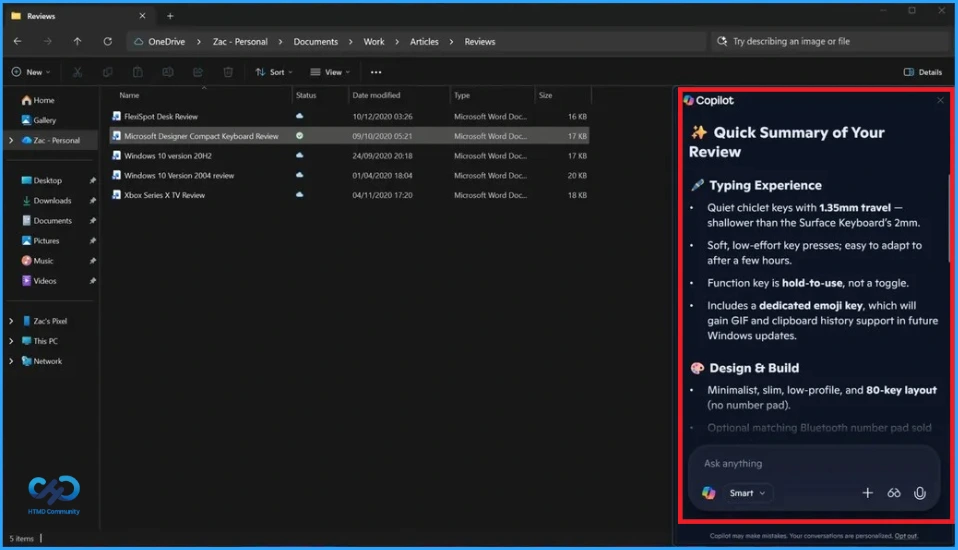Open the Smart mode dropdown in Copilot
958x550 pixels.
747,493
